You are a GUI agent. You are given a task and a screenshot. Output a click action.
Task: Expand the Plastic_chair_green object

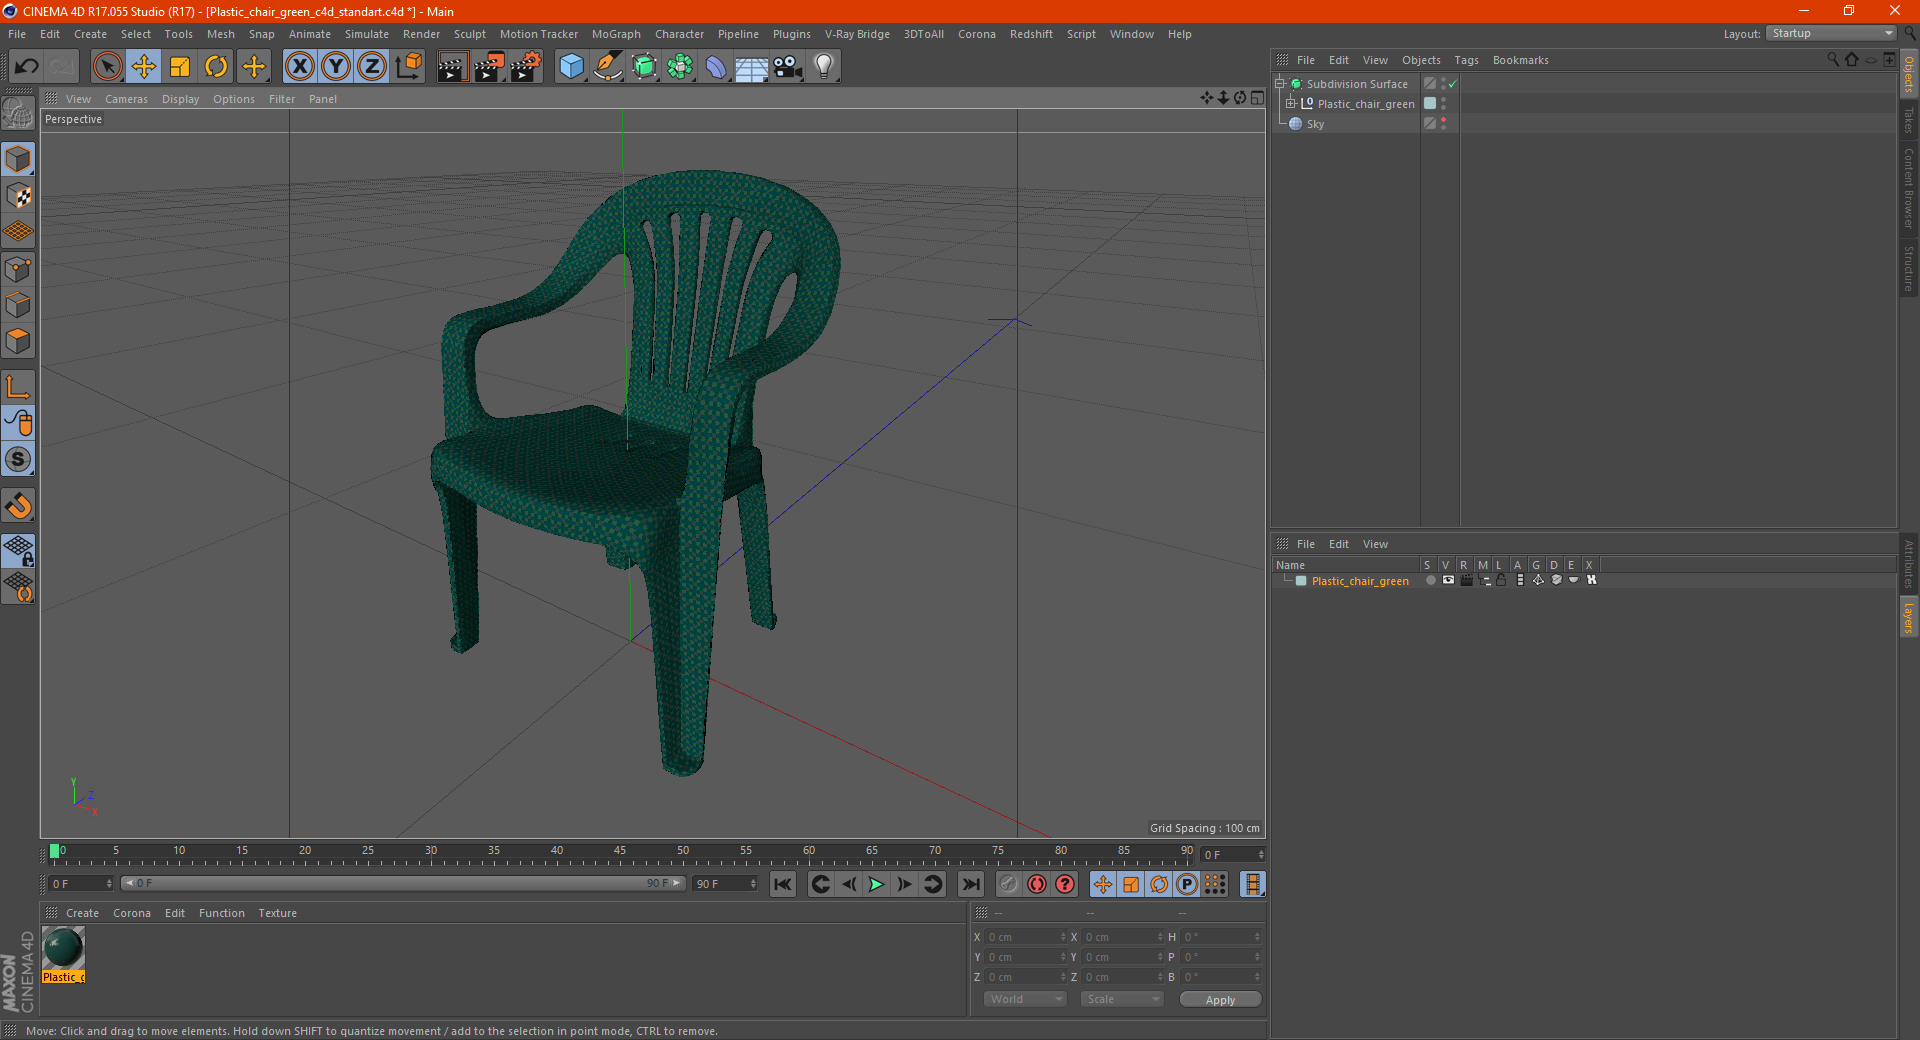[x=1290, y=104]
